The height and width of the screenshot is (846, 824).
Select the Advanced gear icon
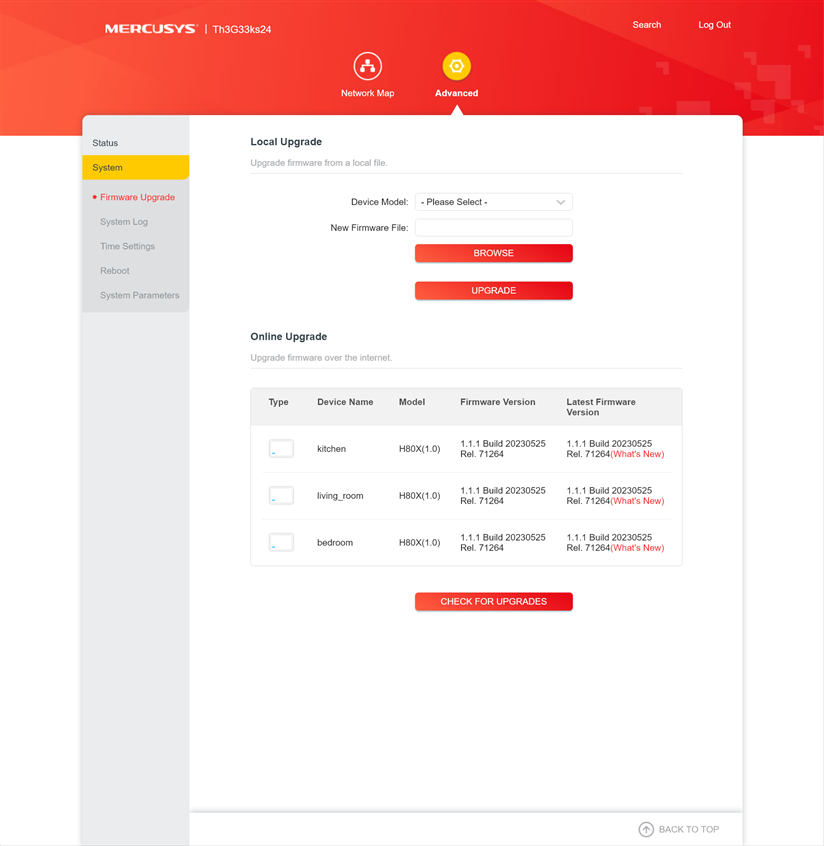[457, 66]
